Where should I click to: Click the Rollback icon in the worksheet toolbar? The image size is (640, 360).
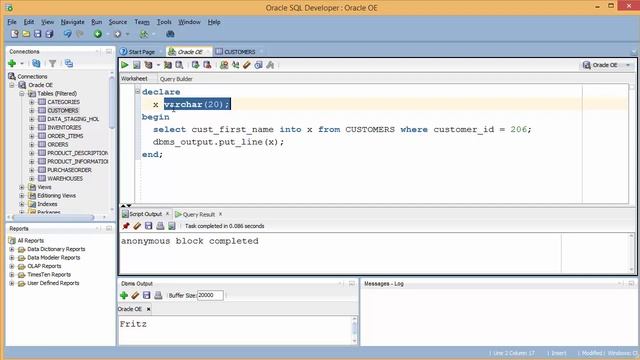click(x=207, y=65)
